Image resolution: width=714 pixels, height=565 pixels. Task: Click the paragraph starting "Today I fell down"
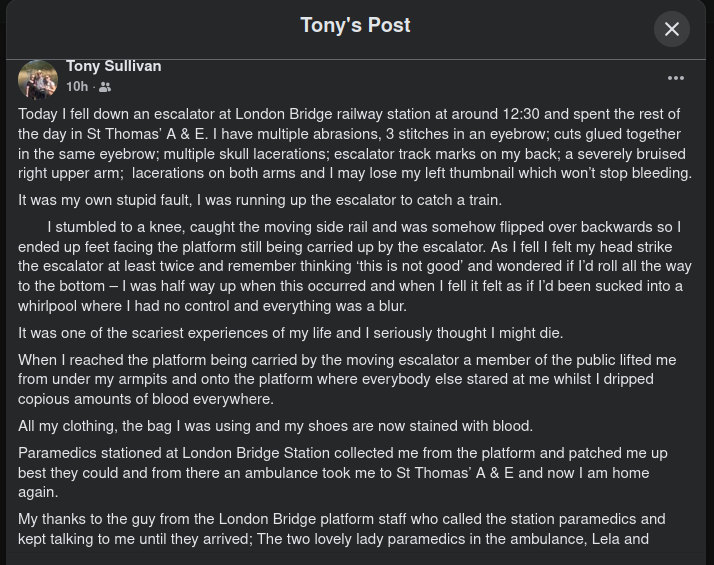point(355,143)
